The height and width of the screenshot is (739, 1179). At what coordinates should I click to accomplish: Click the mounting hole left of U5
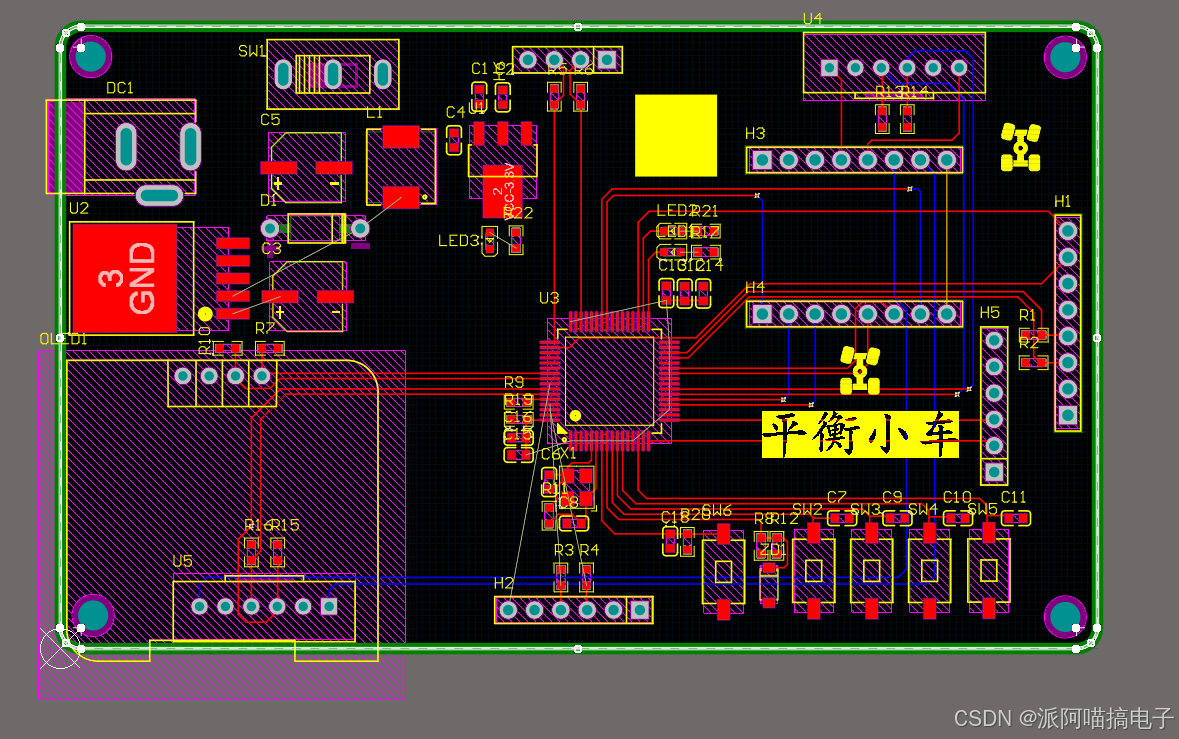(92, 615)
